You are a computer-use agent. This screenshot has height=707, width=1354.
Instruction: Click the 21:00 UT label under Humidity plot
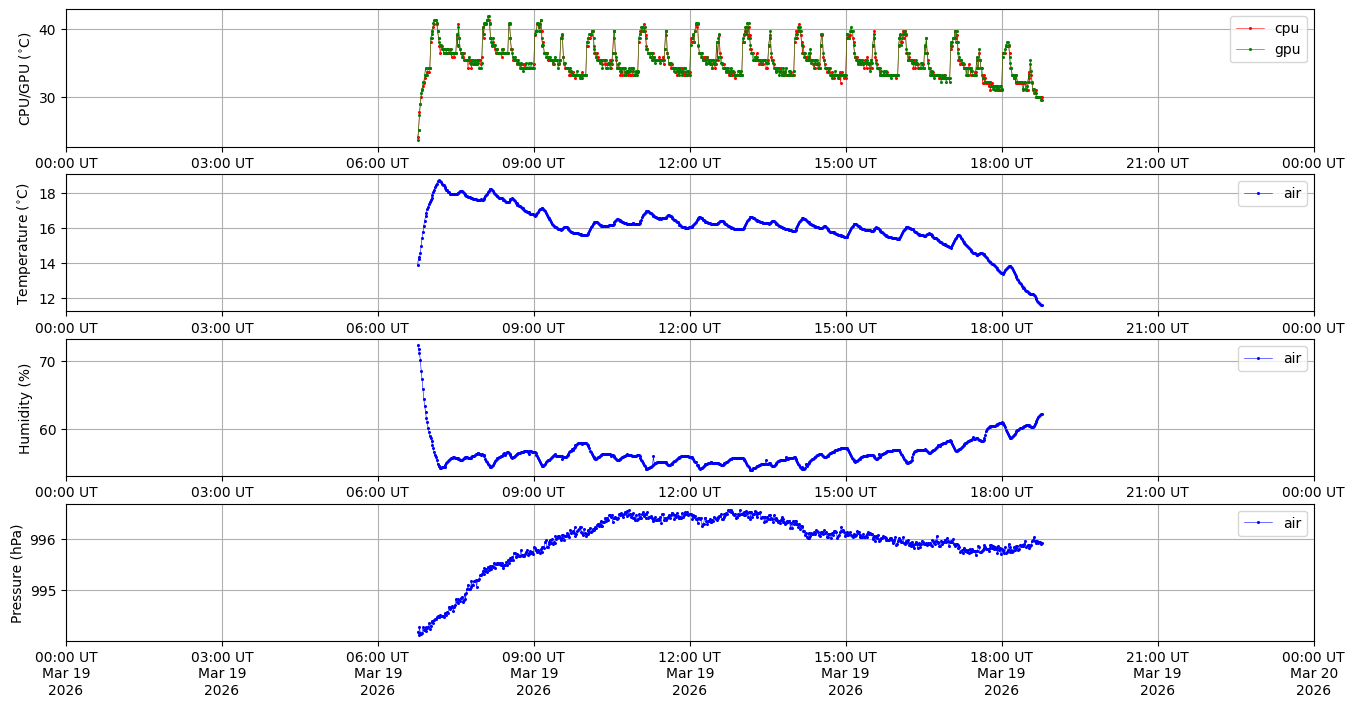(x=1157, y=493)
